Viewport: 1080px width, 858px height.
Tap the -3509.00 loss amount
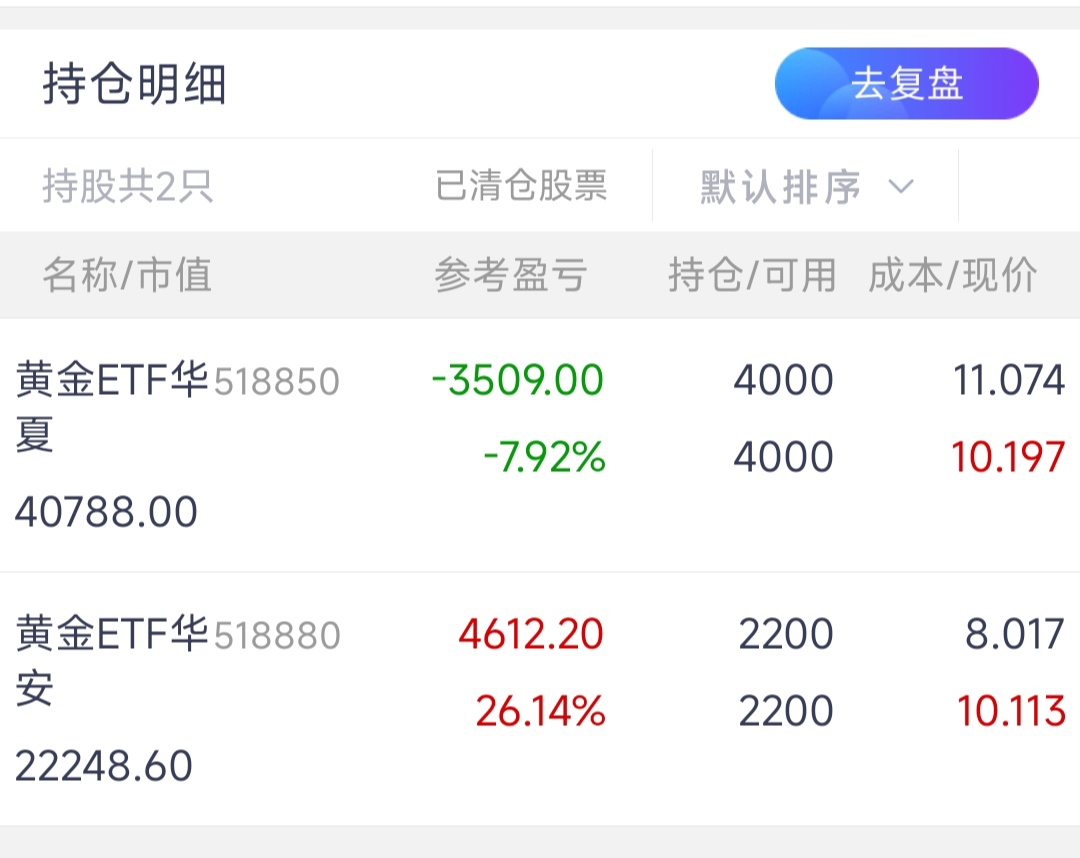(518, 380)
